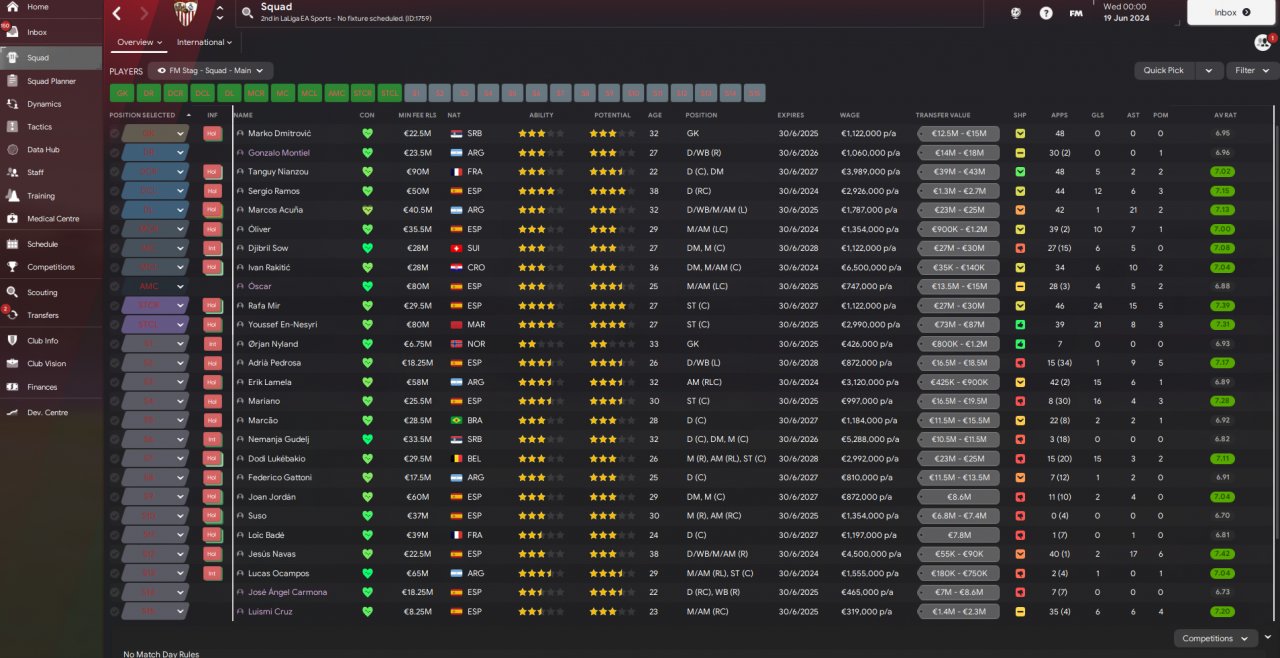Toggle selection circle for Gonzalo Montiel
This screenshot has height=658, width=1280.
coord(114,152)
